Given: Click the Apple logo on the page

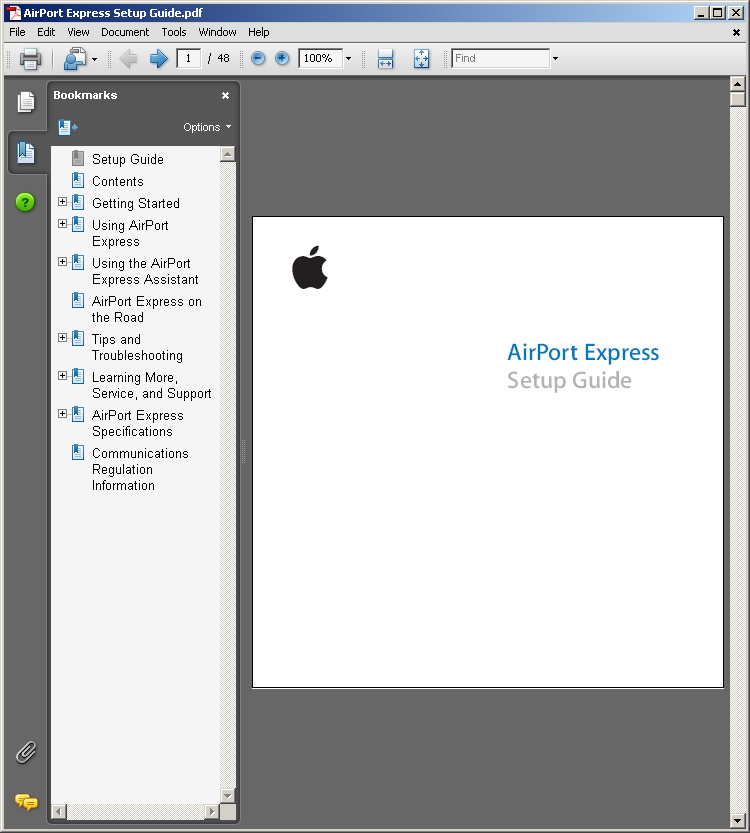Looking at the screenshot, I should (x=310, y=268).
